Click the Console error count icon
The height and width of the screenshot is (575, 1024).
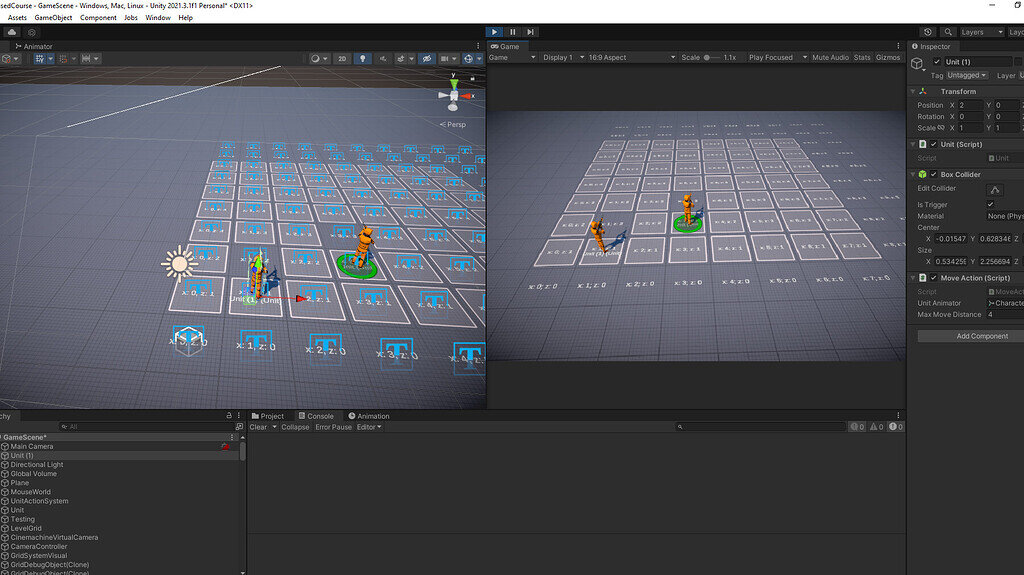click(896, 427)
